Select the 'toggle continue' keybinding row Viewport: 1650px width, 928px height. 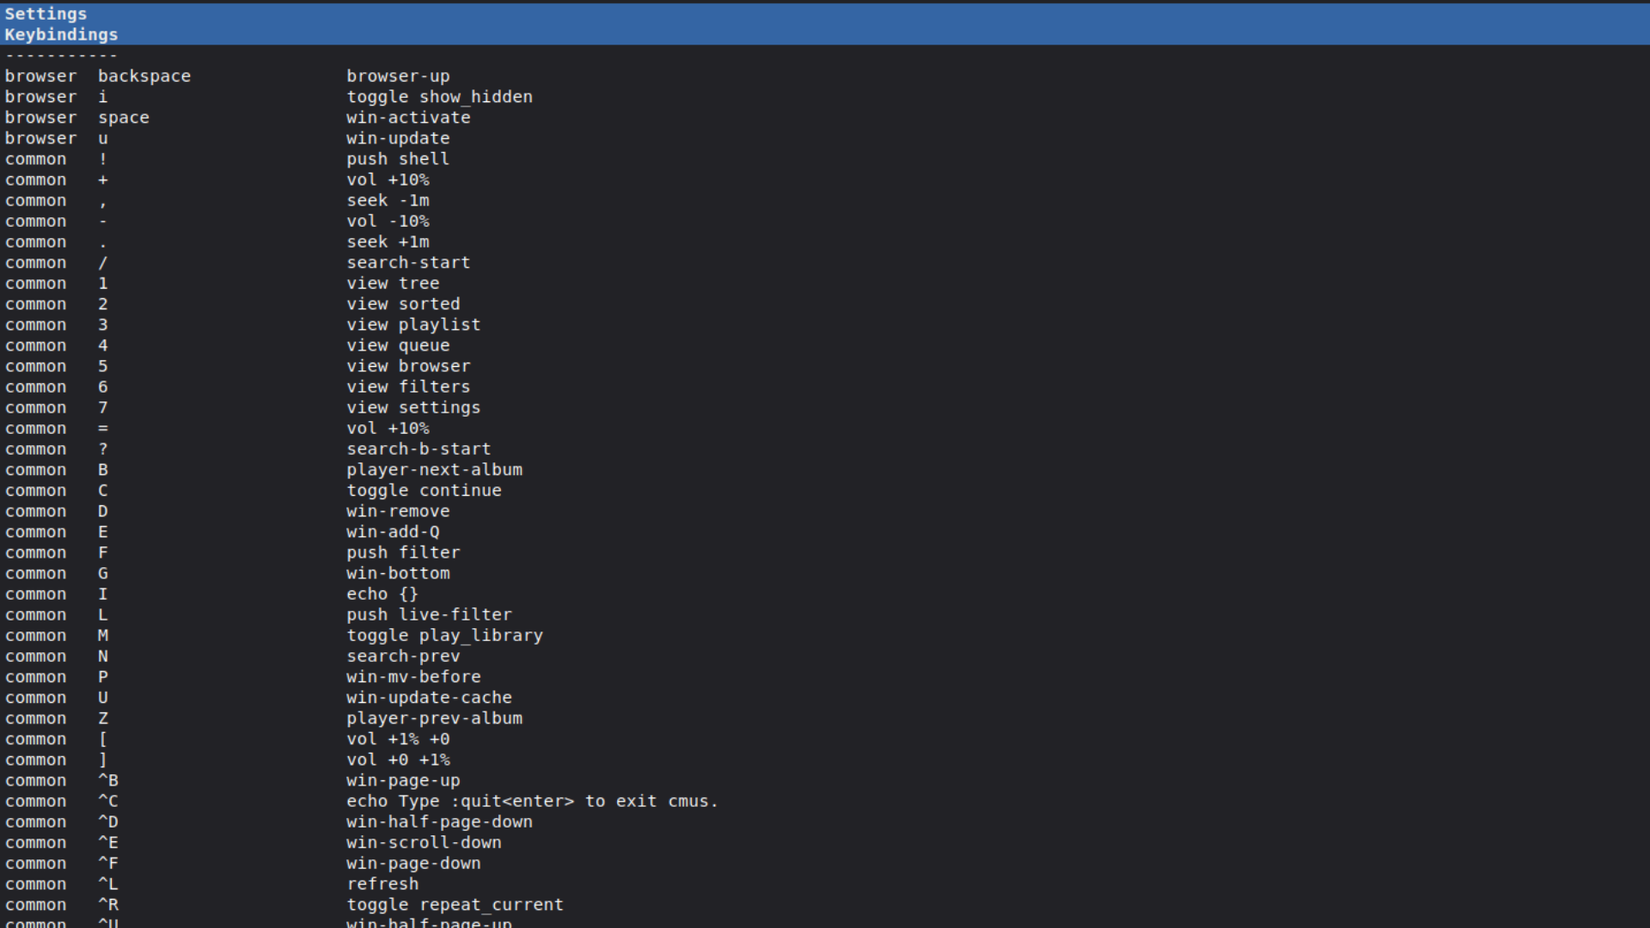(825, 490)
